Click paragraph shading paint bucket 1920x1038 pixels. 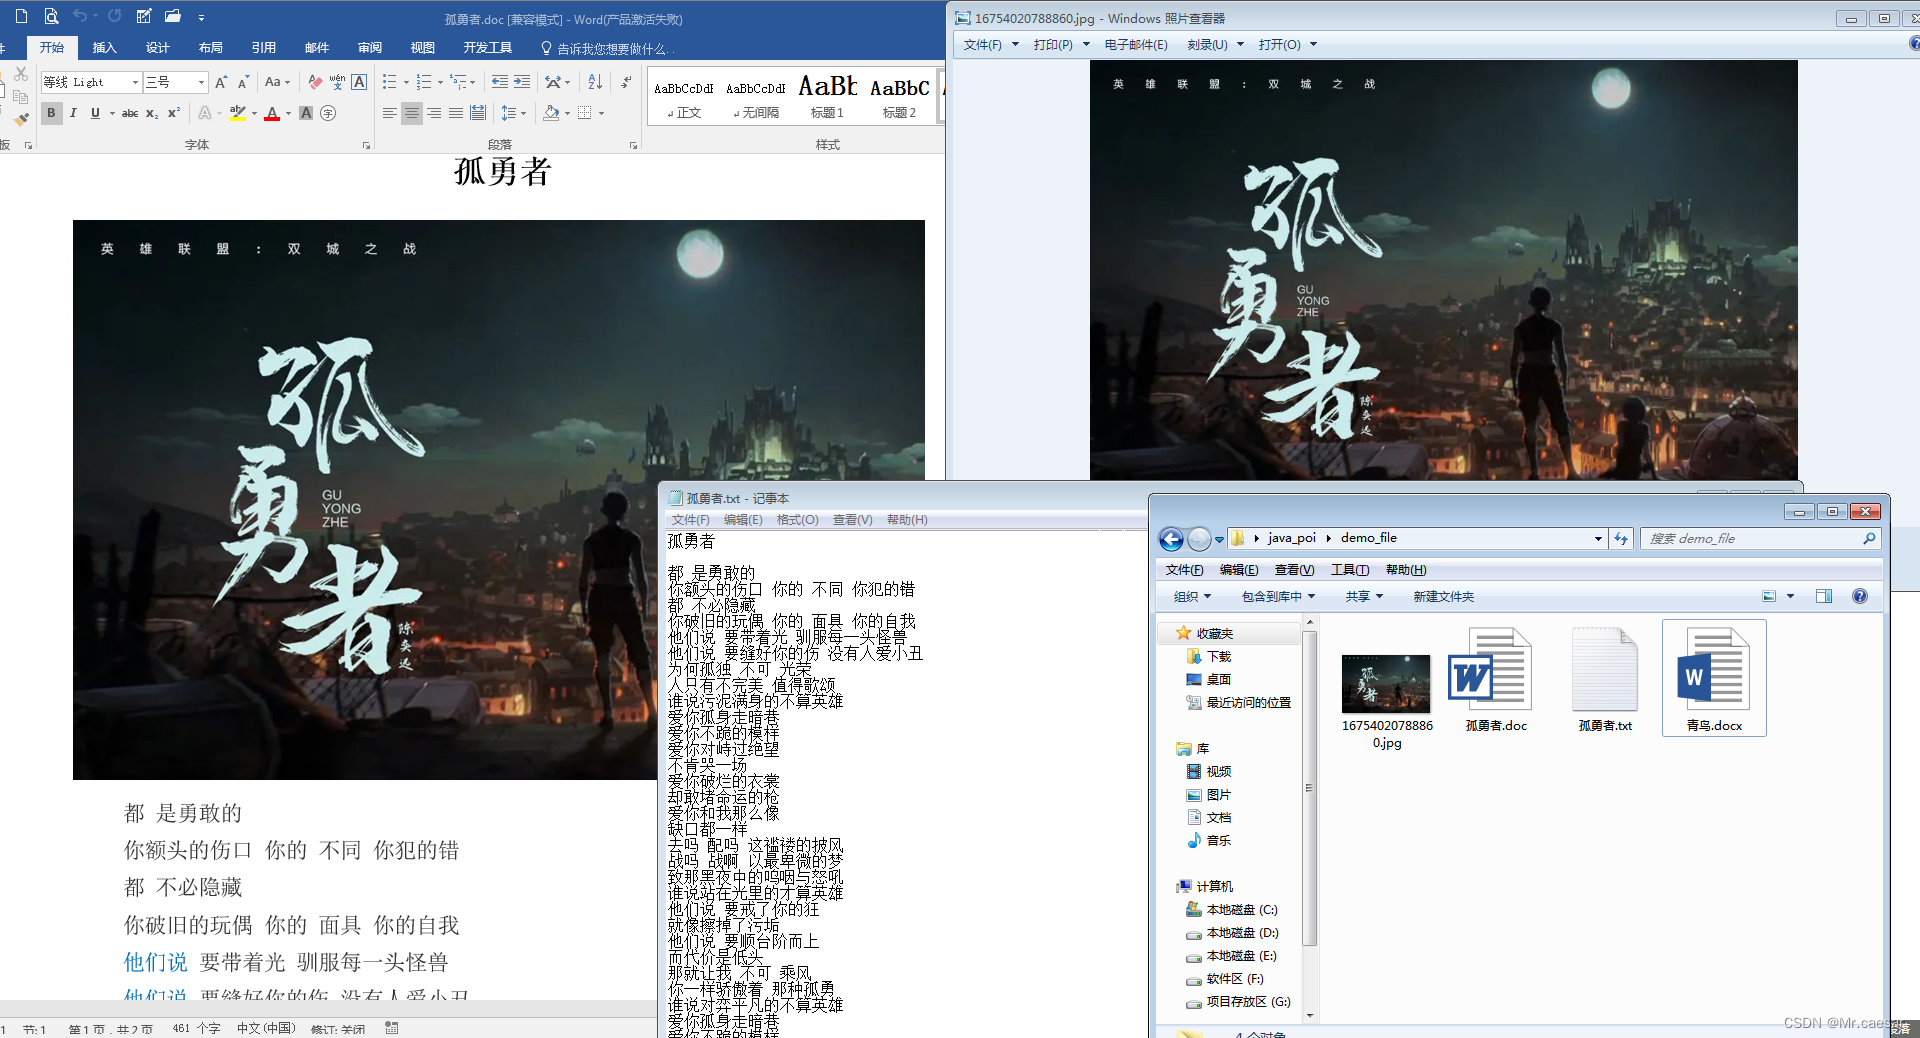pos(551,113)
